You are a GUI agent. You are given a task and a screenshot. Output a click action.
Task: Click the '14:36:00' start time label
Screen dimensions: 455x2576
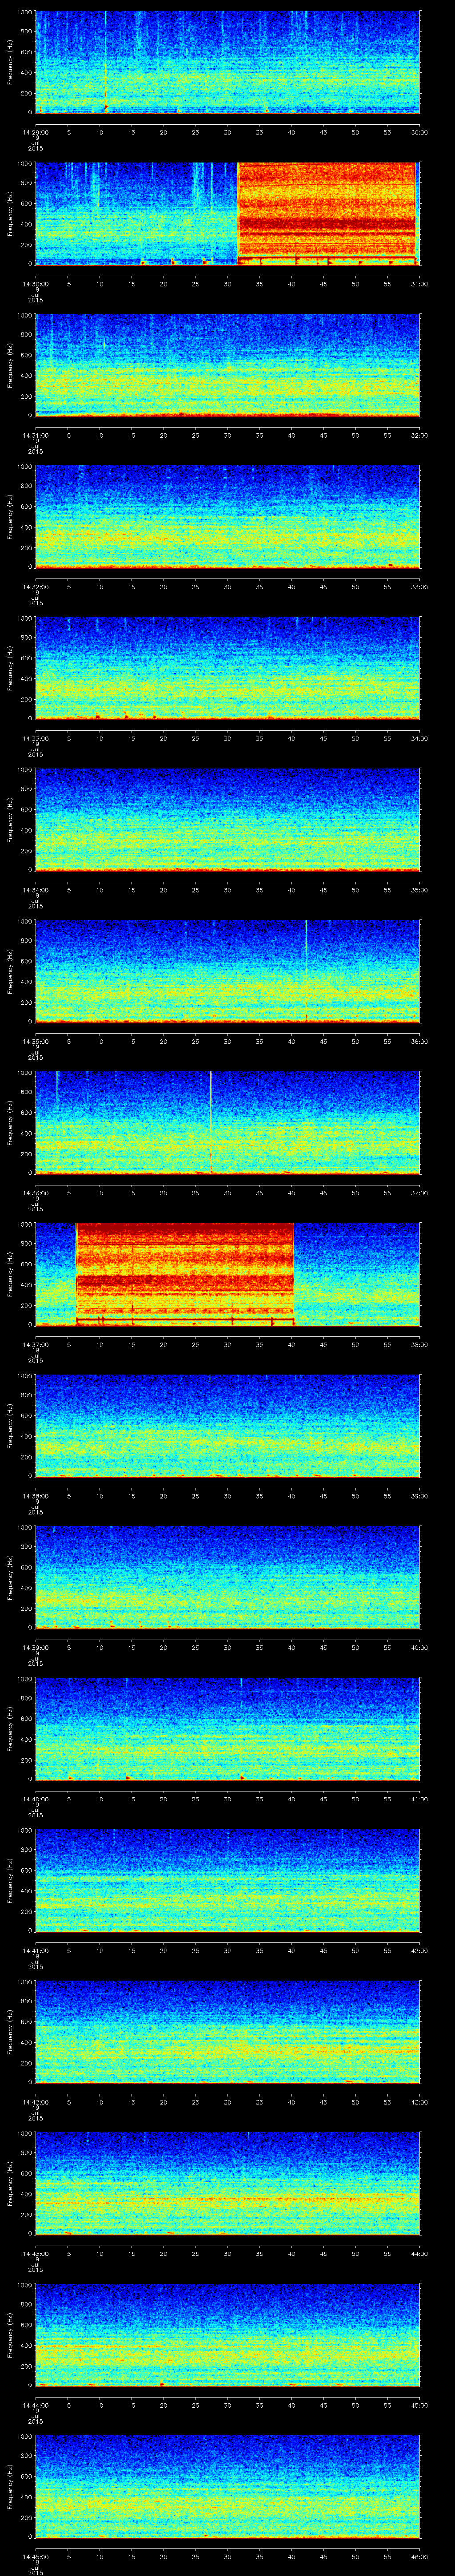click(35, 1193)
